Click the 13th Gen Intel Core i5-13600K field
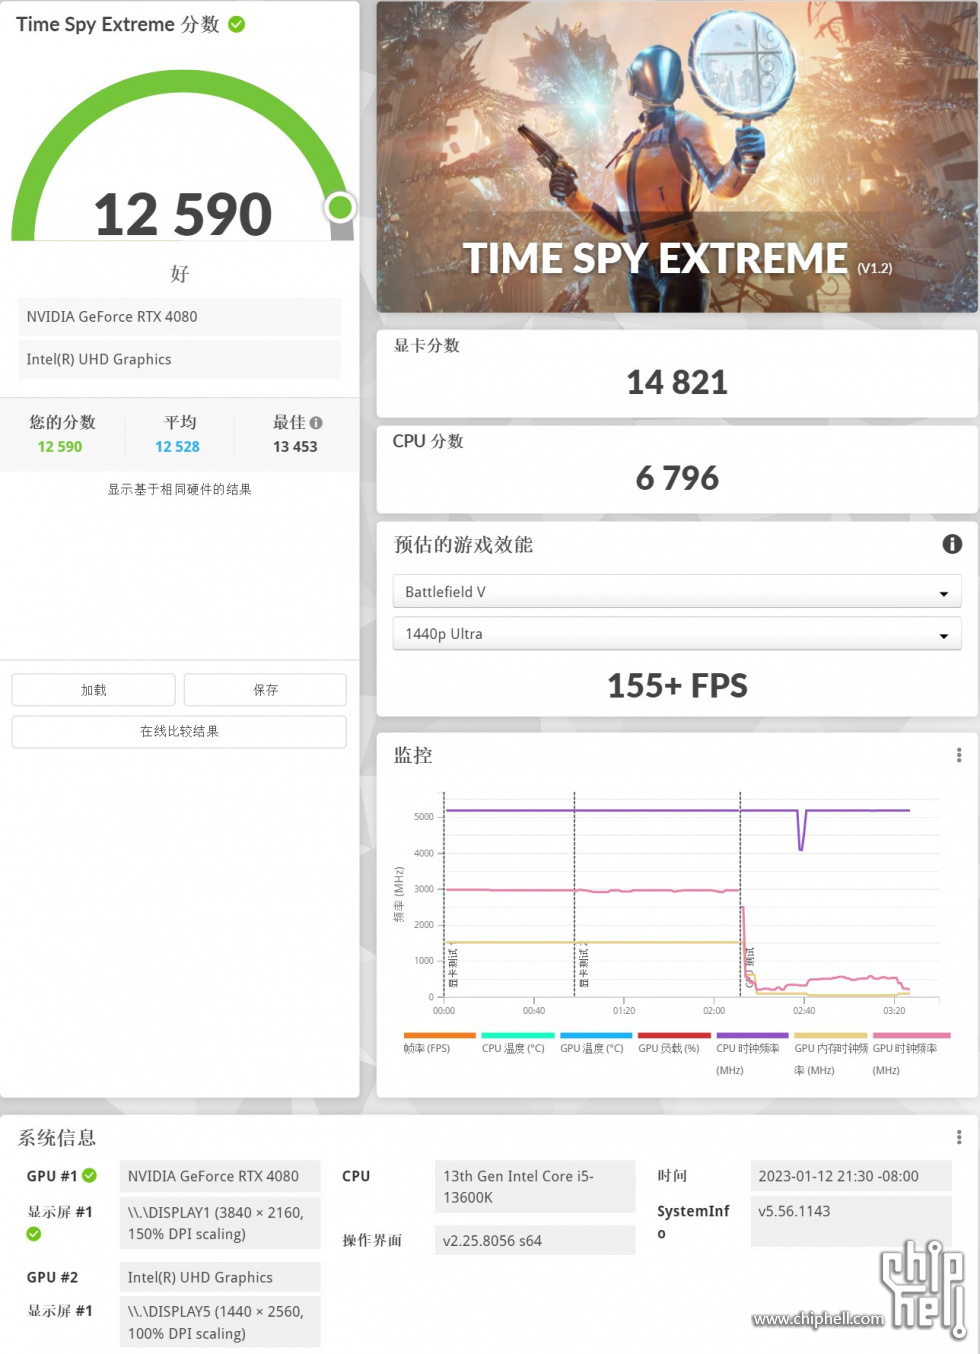Viewport: 980px width, 1354px height. click(x=535, y=1187)
